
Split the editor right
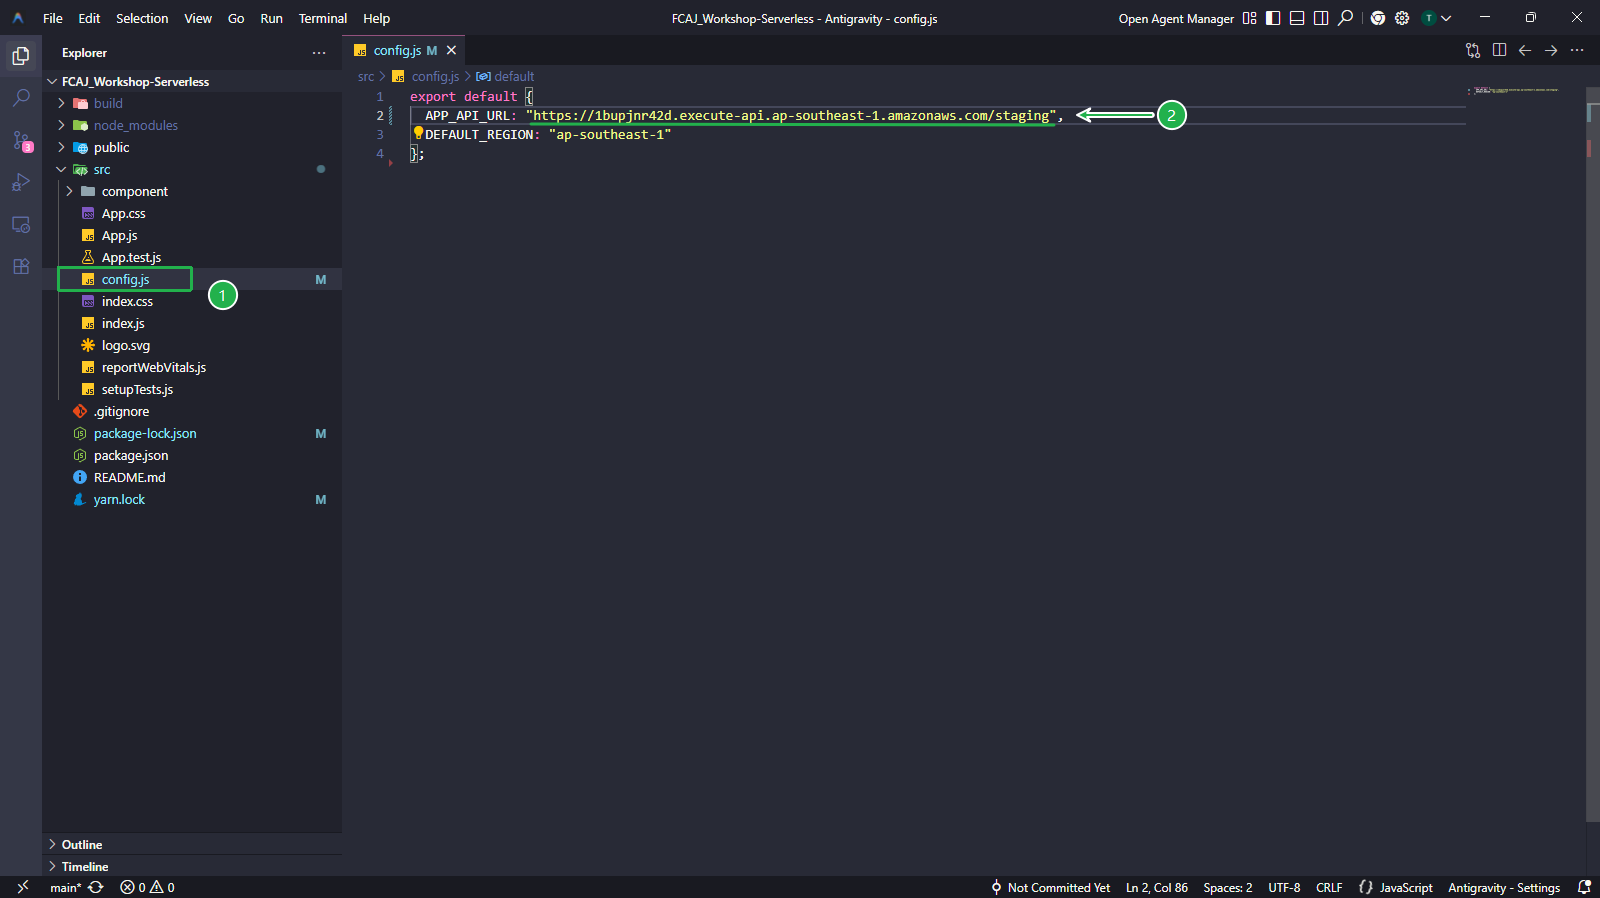pos(1499,50)
